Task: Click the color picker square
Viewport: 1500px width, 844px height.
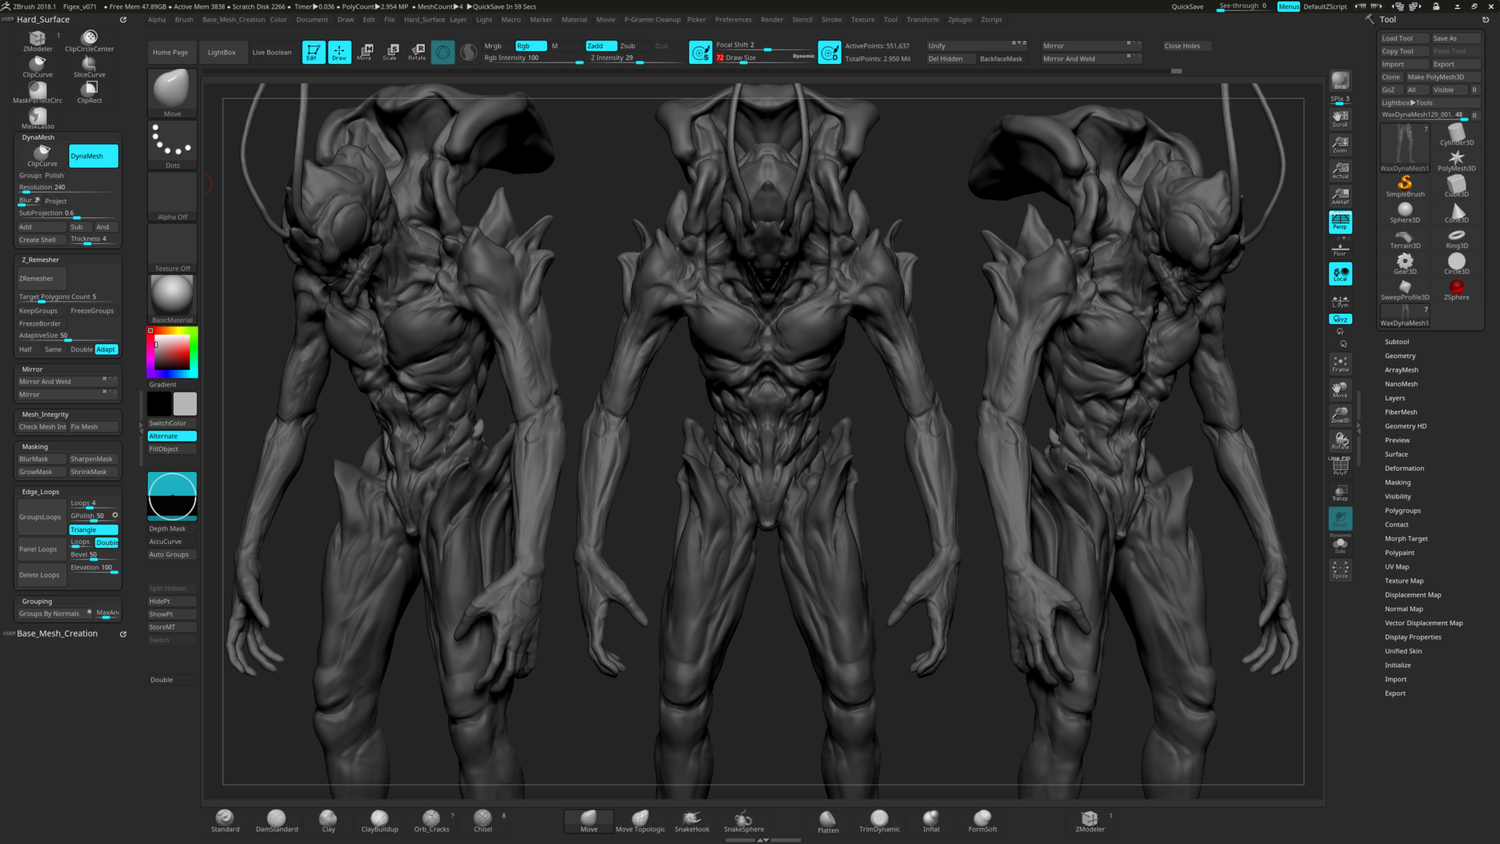Action: 172,352
